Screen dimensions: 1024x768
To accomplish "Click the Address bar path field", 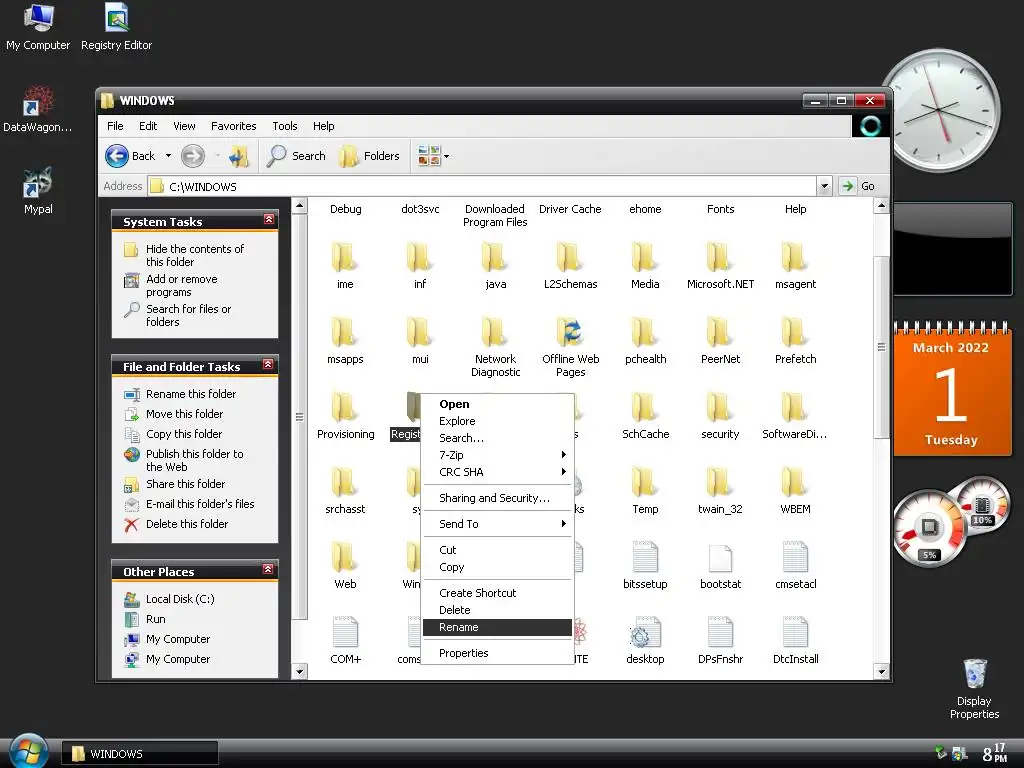I will pyautogui.click(x=482, y=186).
